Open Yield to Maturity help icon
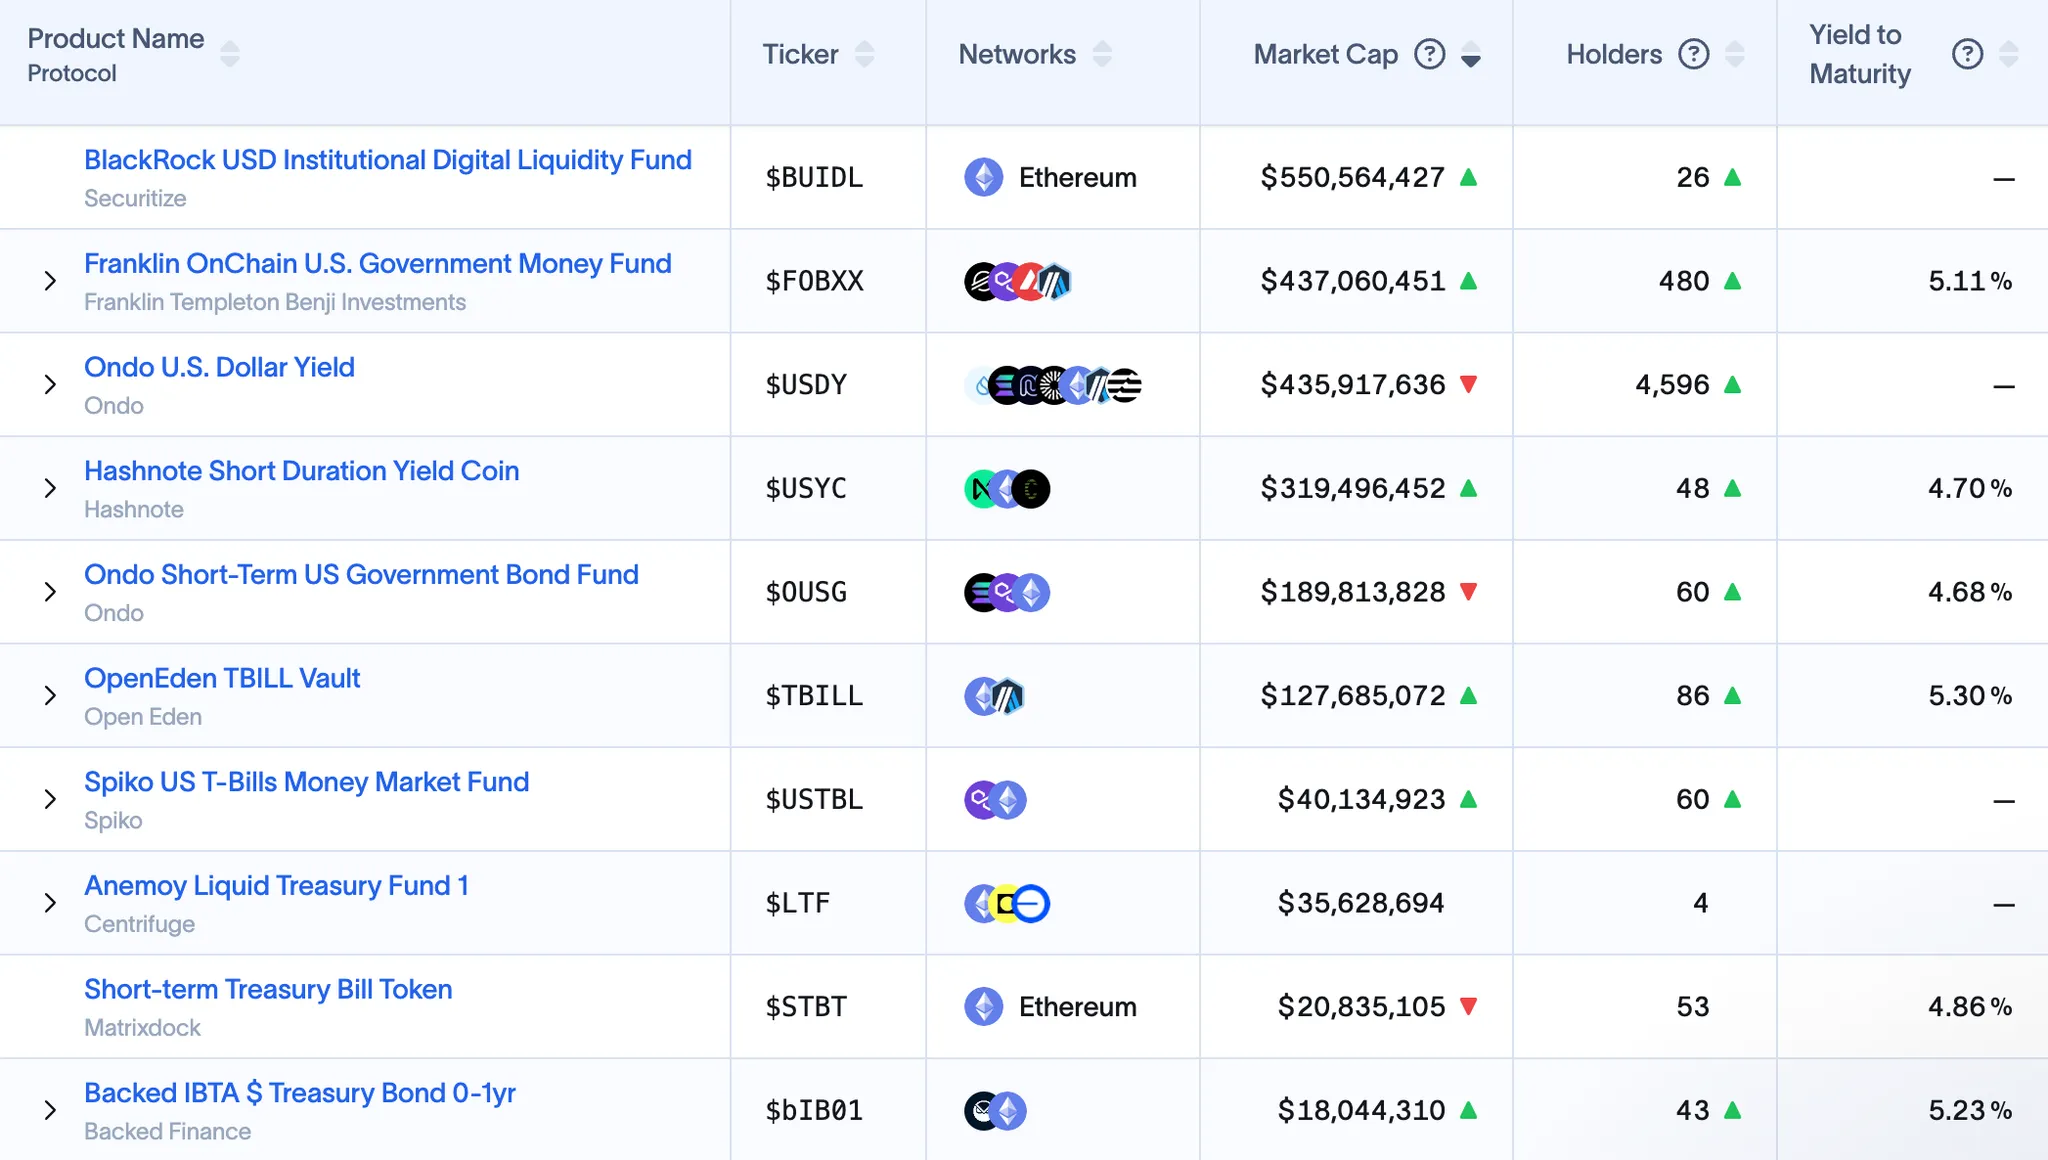 tap(1967, 54)
